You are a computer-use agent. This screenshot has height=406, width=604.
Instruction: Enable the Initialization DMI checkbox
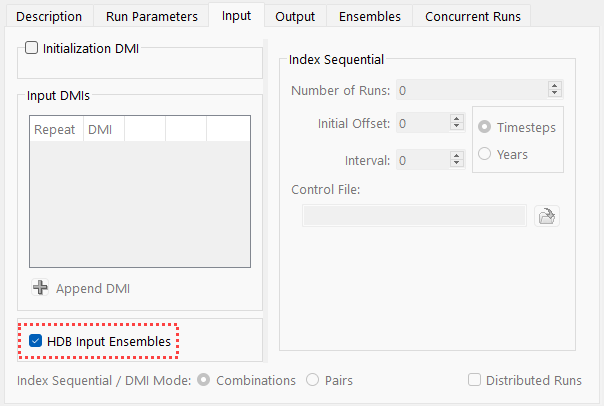pyautogui.click(x=32, y=48)
